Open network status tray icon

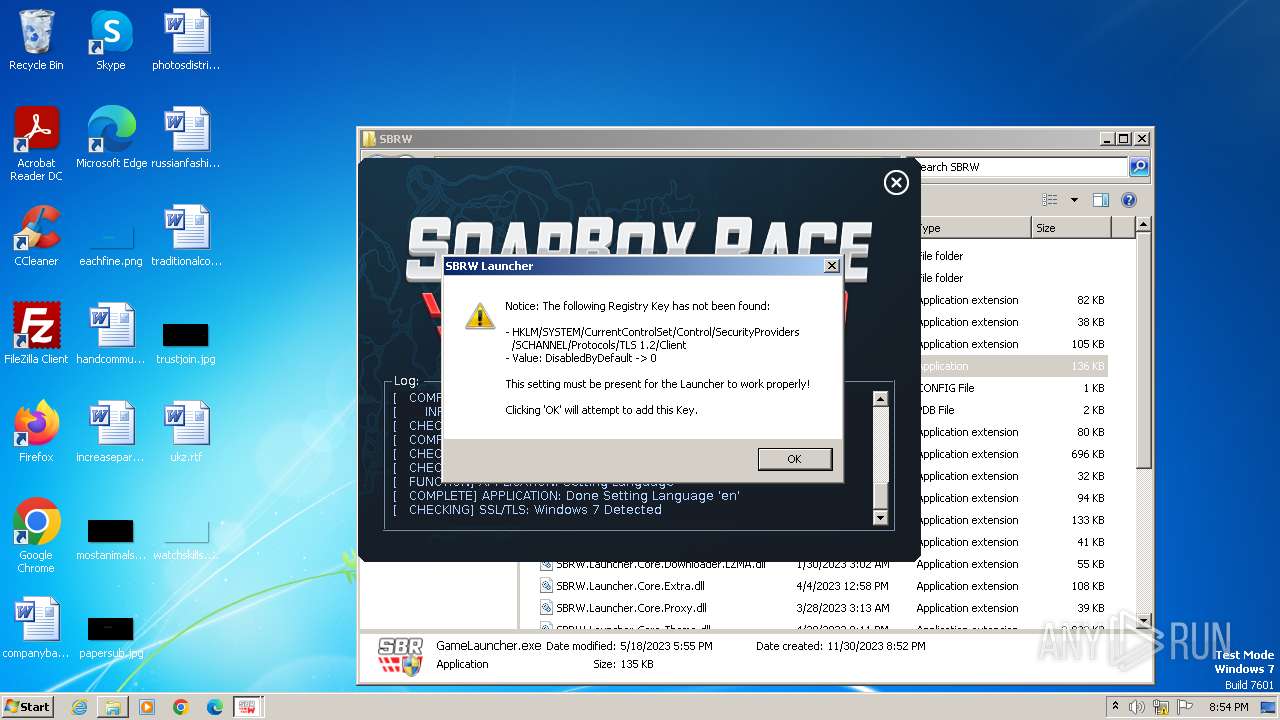pos(1161,706)
